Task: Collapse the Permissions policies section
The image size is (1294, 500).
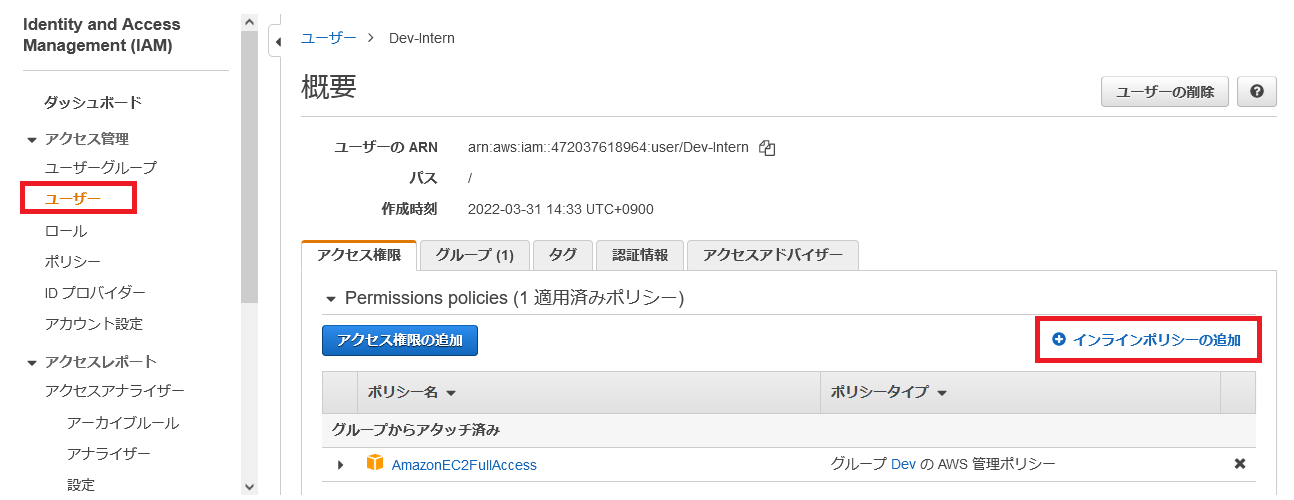Action: [331, 298]
